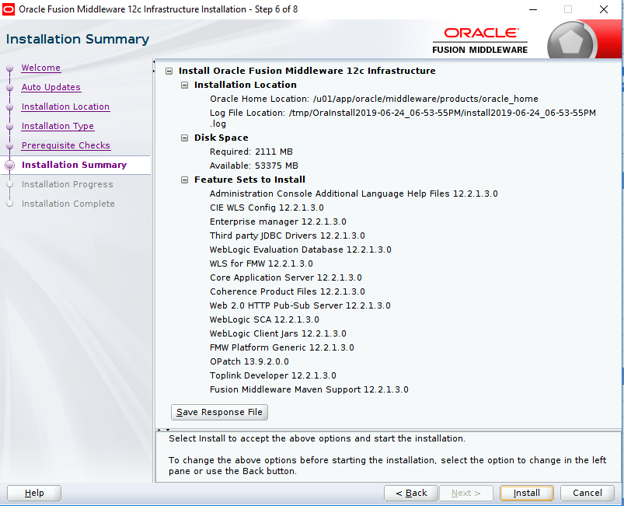Click the Oracle installer icon in title bar
Viewport: 624px width, 507px height.
9,9
